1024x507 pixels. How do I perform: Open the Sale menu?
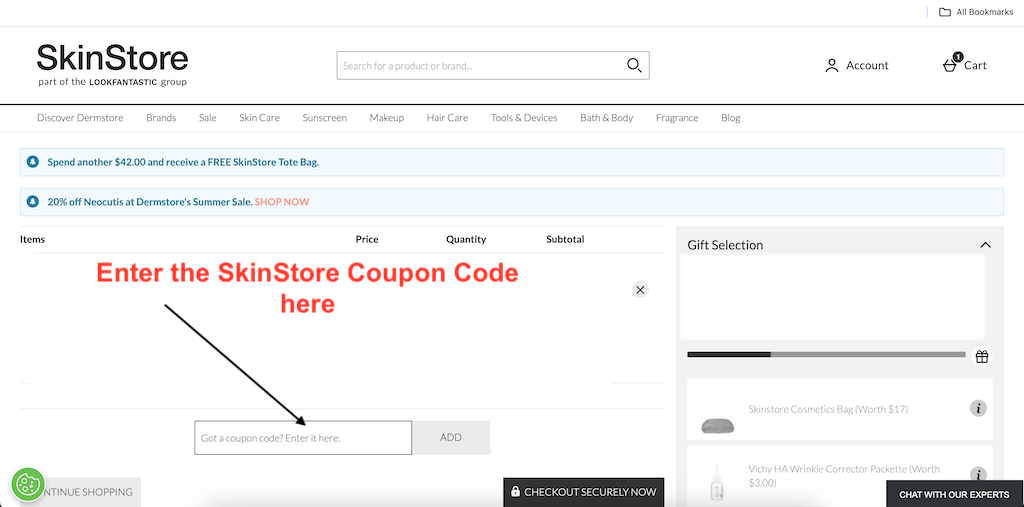(208, 118)
